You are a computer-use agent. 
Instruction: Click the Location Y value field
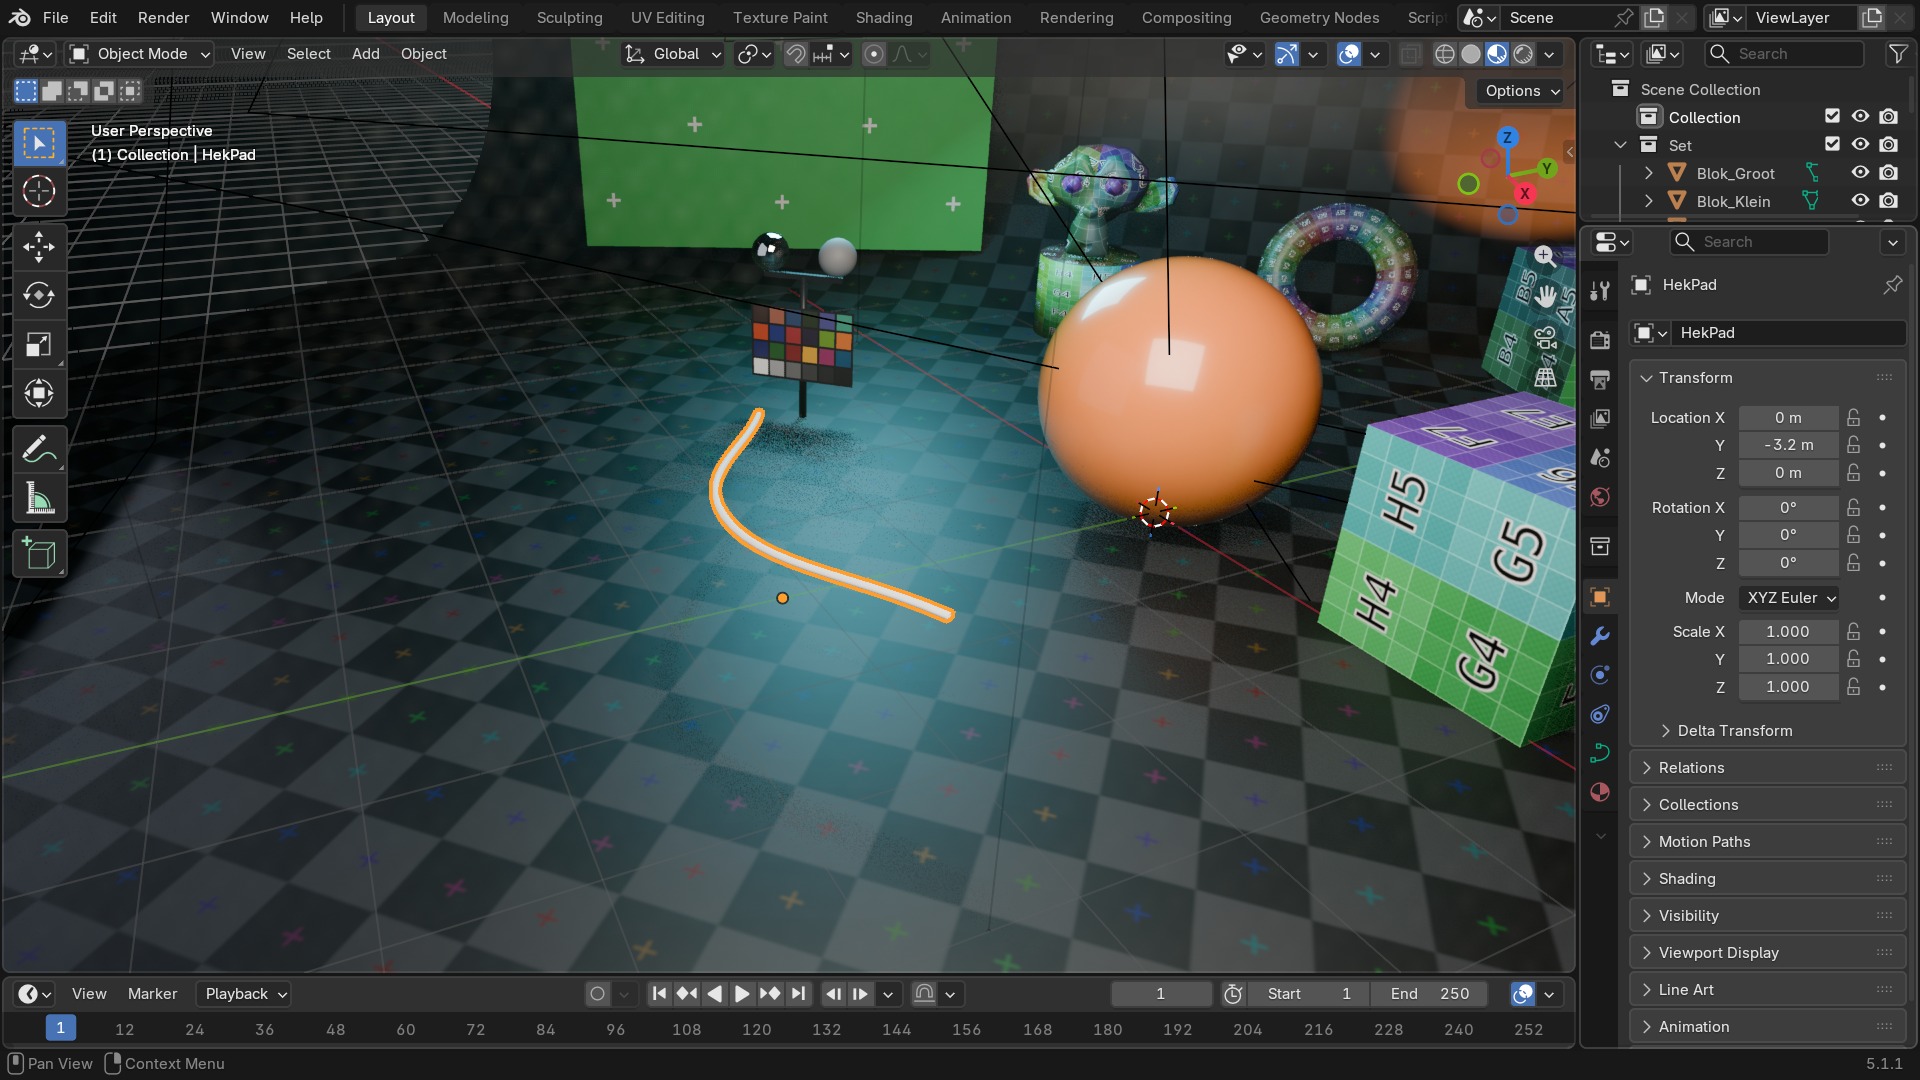pyautogui.click(x=1788, y=445)
